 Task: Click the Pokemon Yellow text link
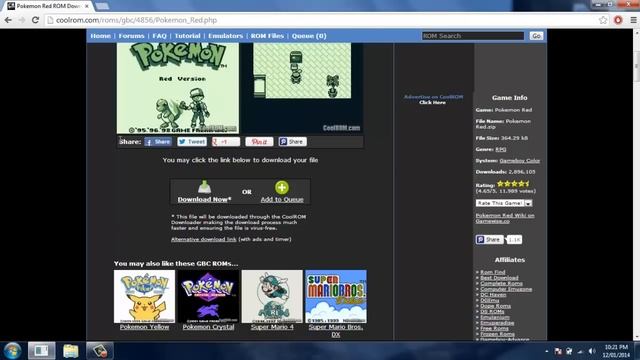point(144,327)
